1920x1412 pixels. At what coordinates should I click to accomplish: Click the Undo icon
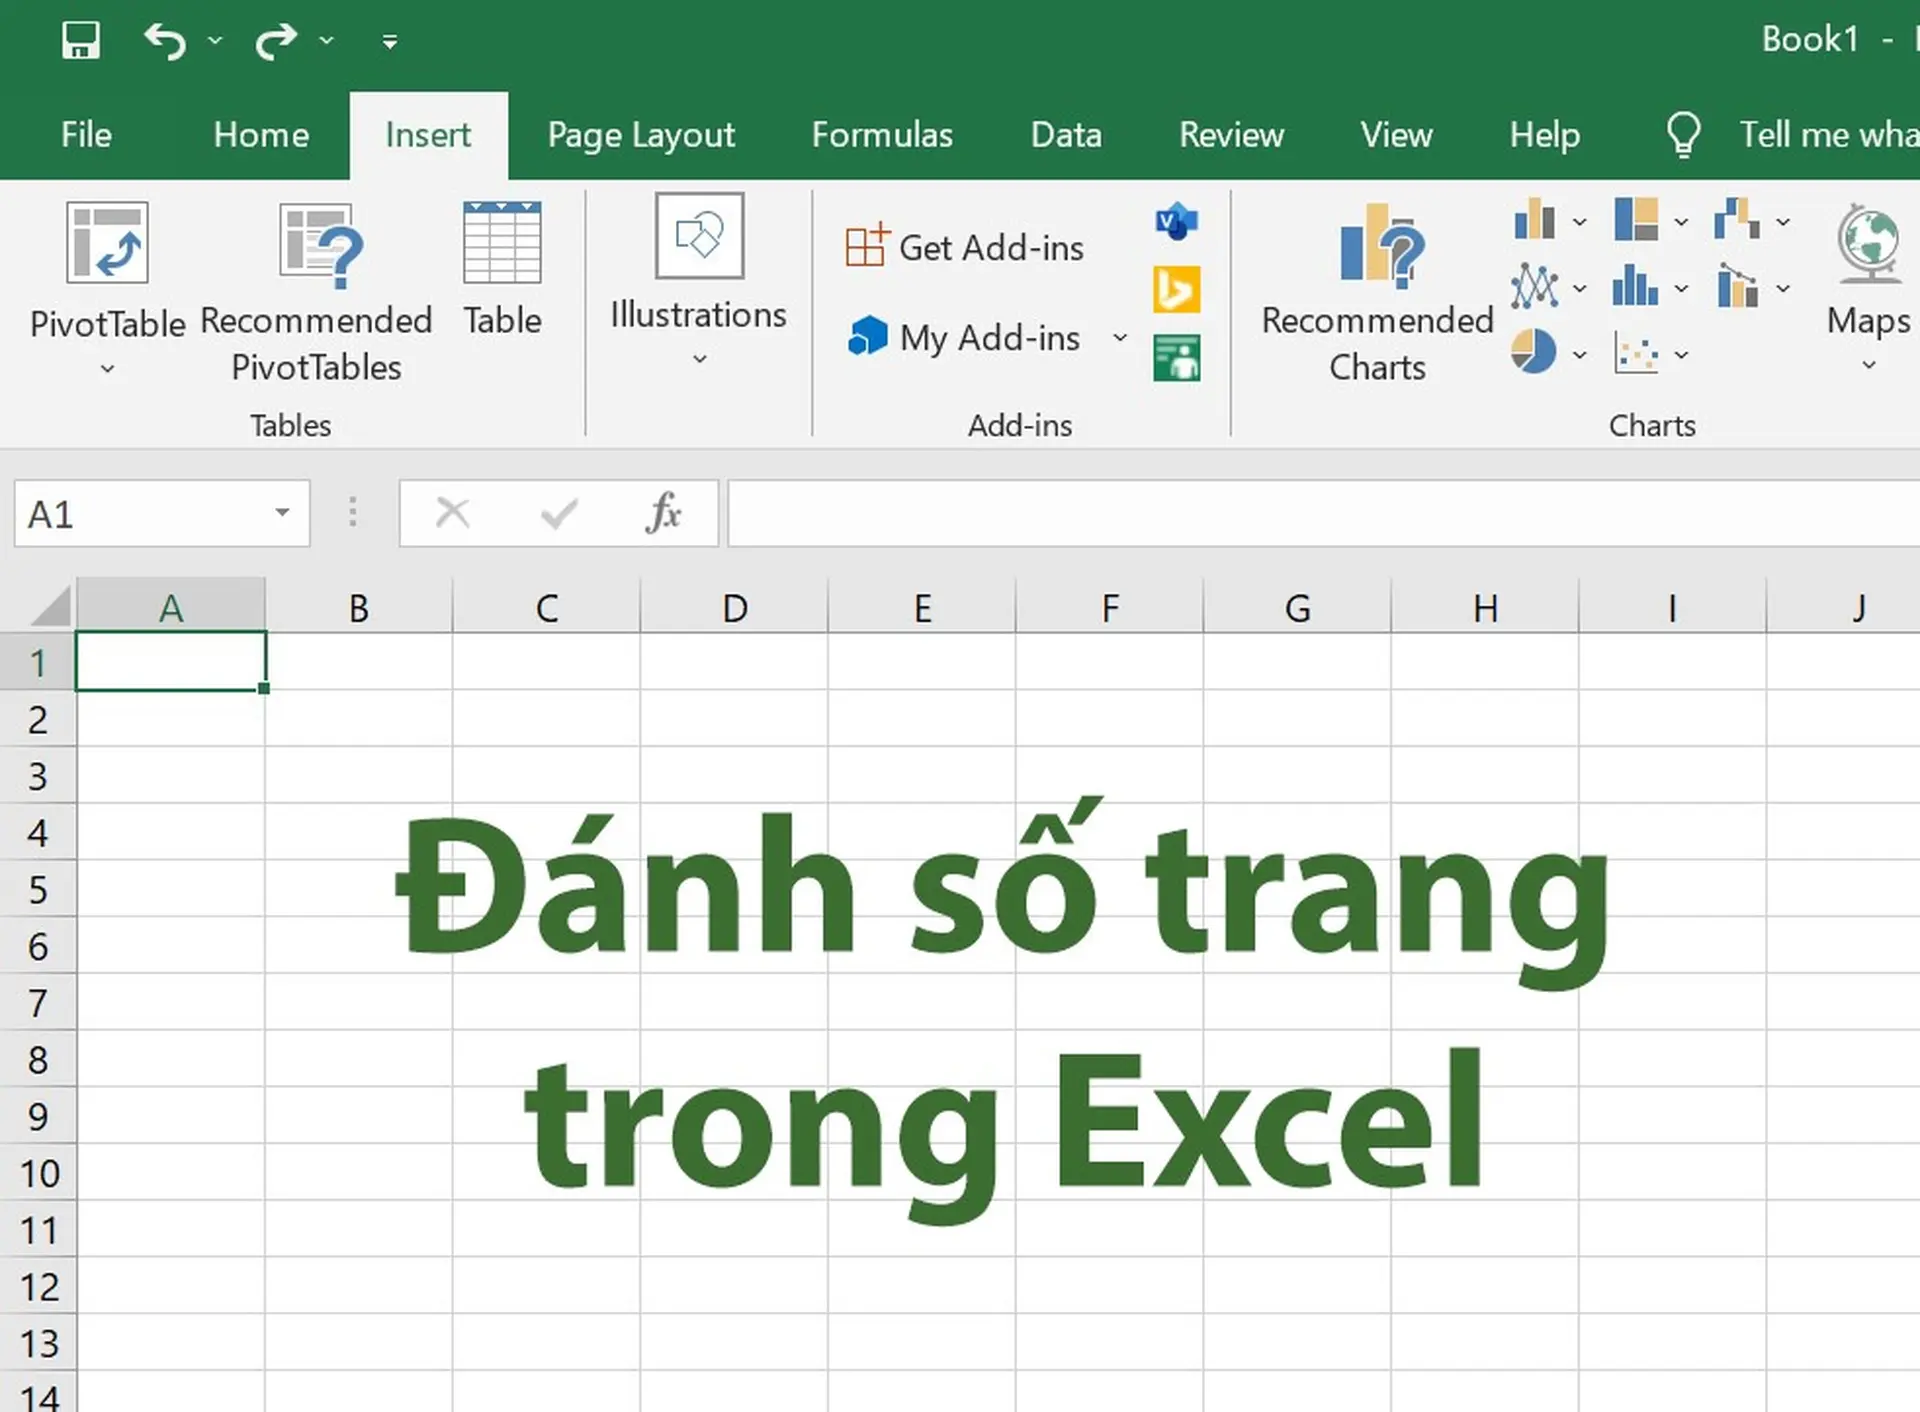pos(166,40)
